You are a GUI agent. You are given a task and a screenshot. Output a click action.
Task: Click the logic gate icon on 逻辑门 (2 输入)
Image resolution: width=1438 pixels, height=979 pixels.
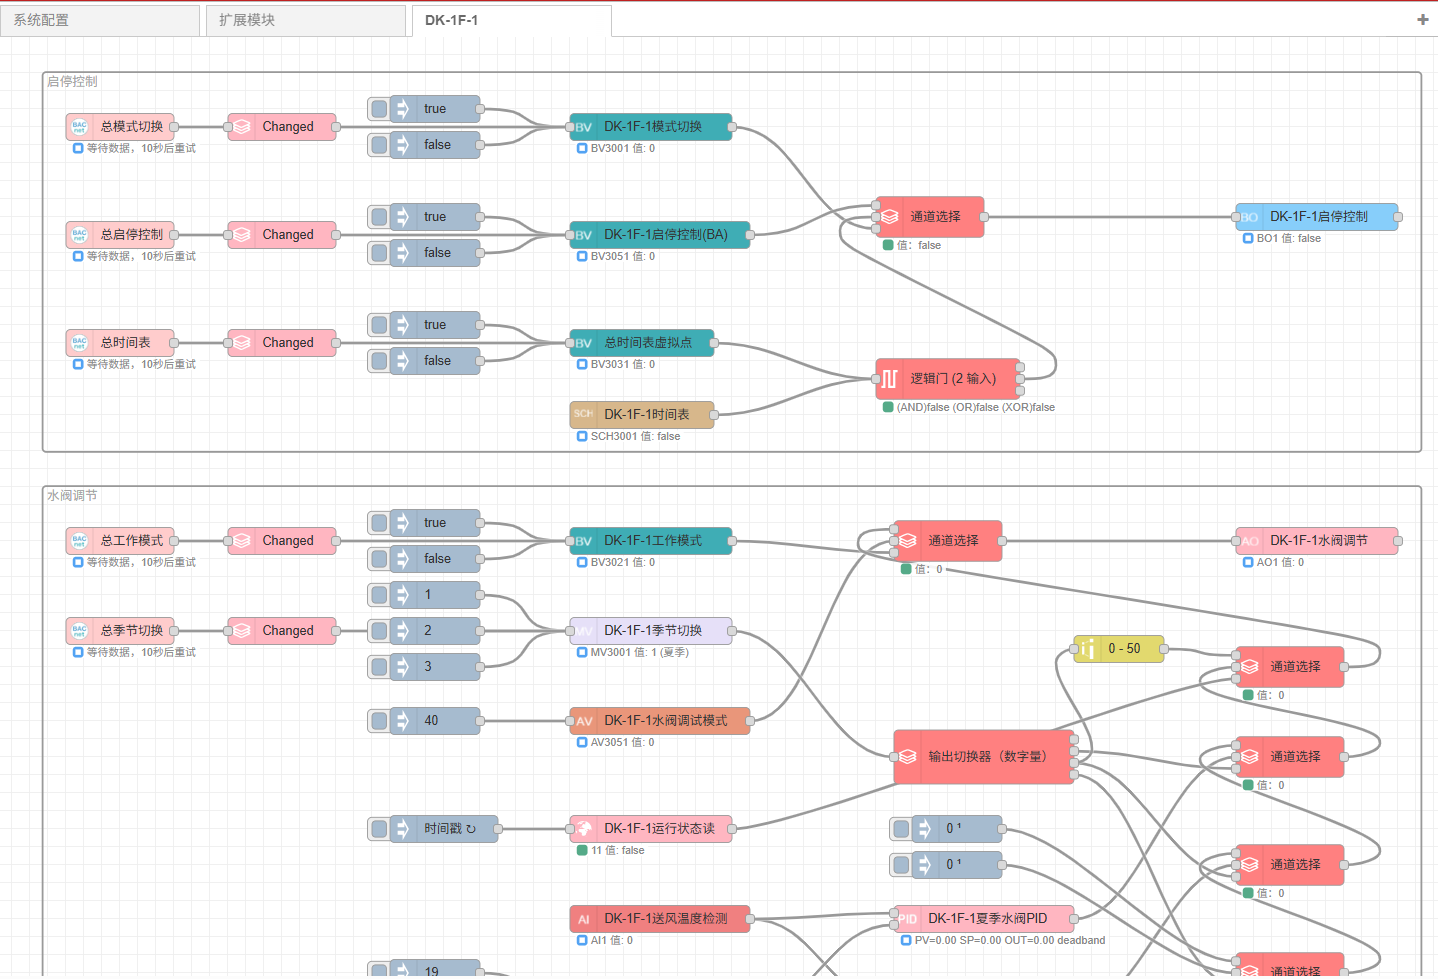pyautogui.click(x=890, y=379)
